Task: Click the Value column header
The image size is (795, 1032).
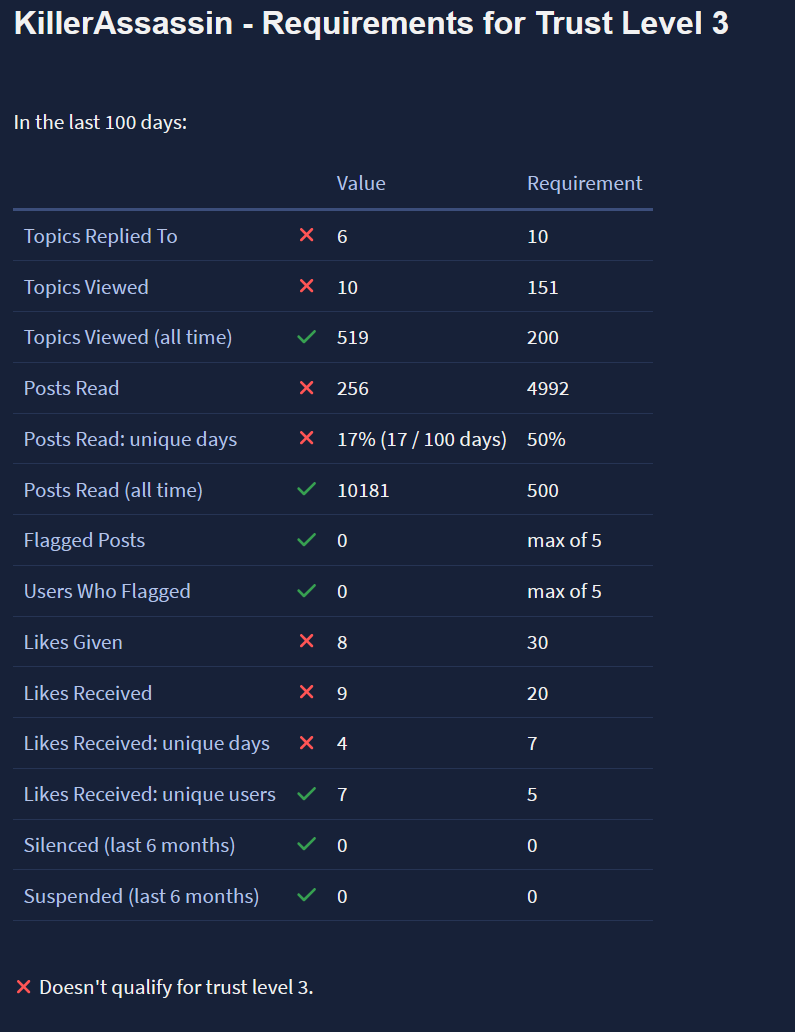Action: (x=361, y=184)
